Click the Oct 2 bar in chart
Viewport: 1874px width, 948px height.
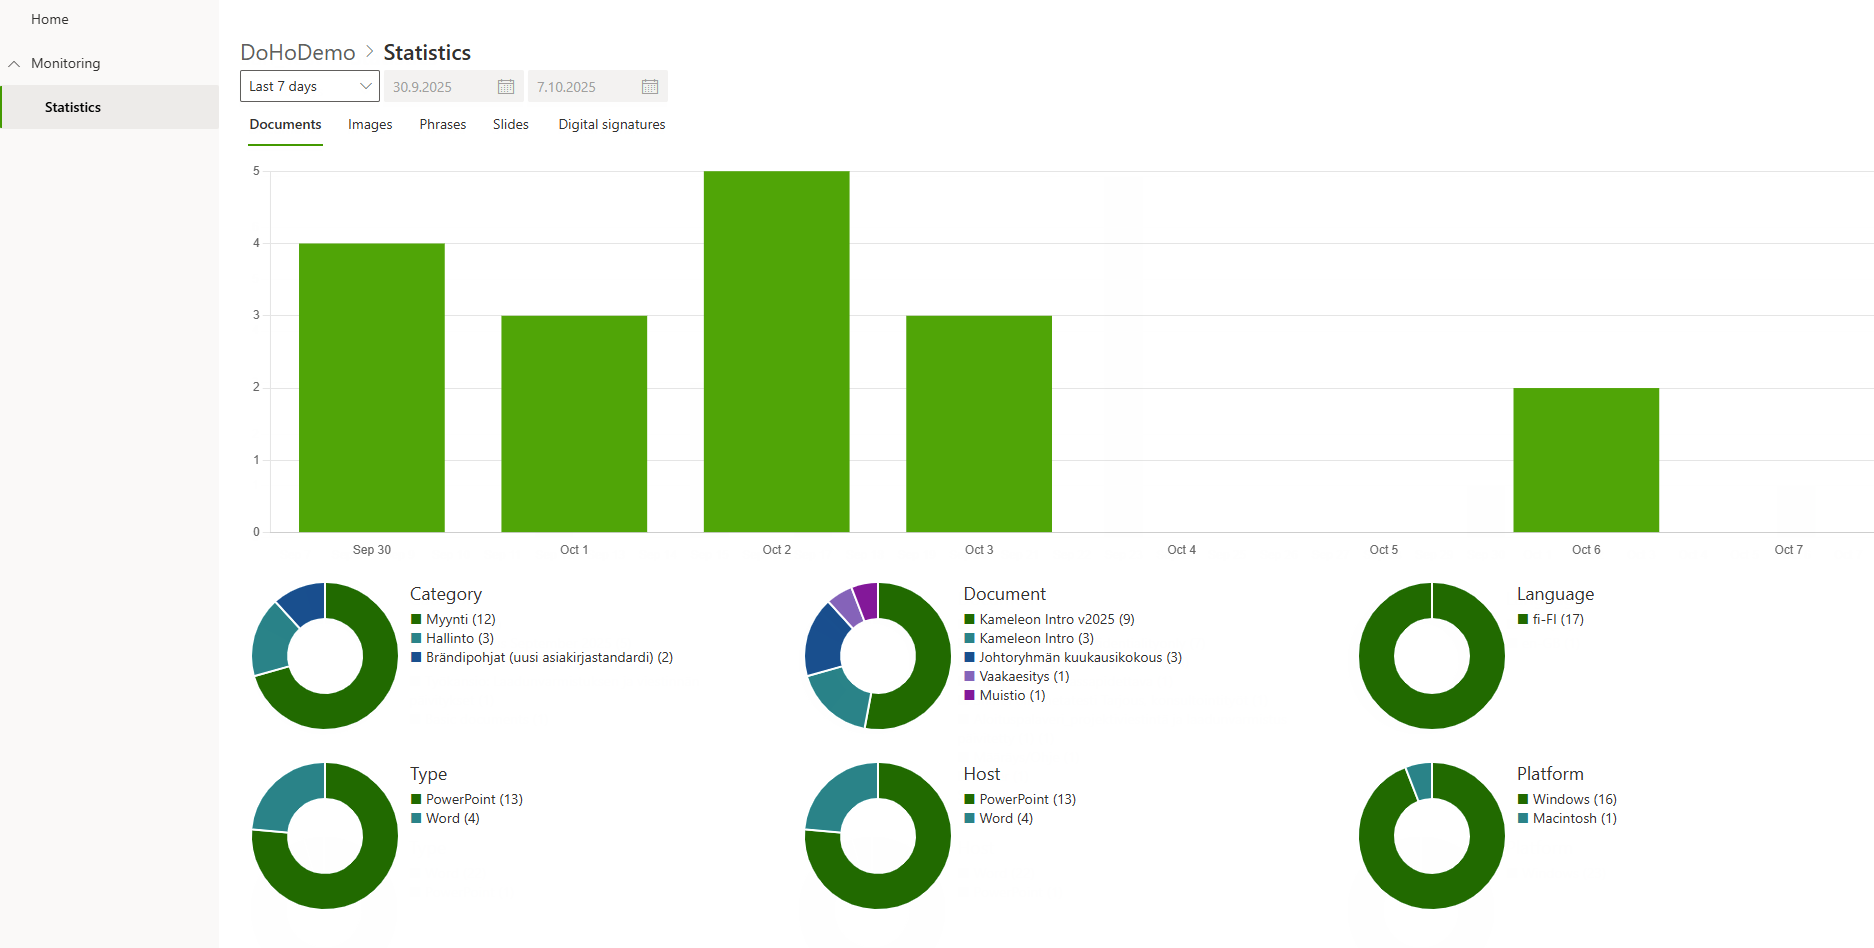[776, 352]
